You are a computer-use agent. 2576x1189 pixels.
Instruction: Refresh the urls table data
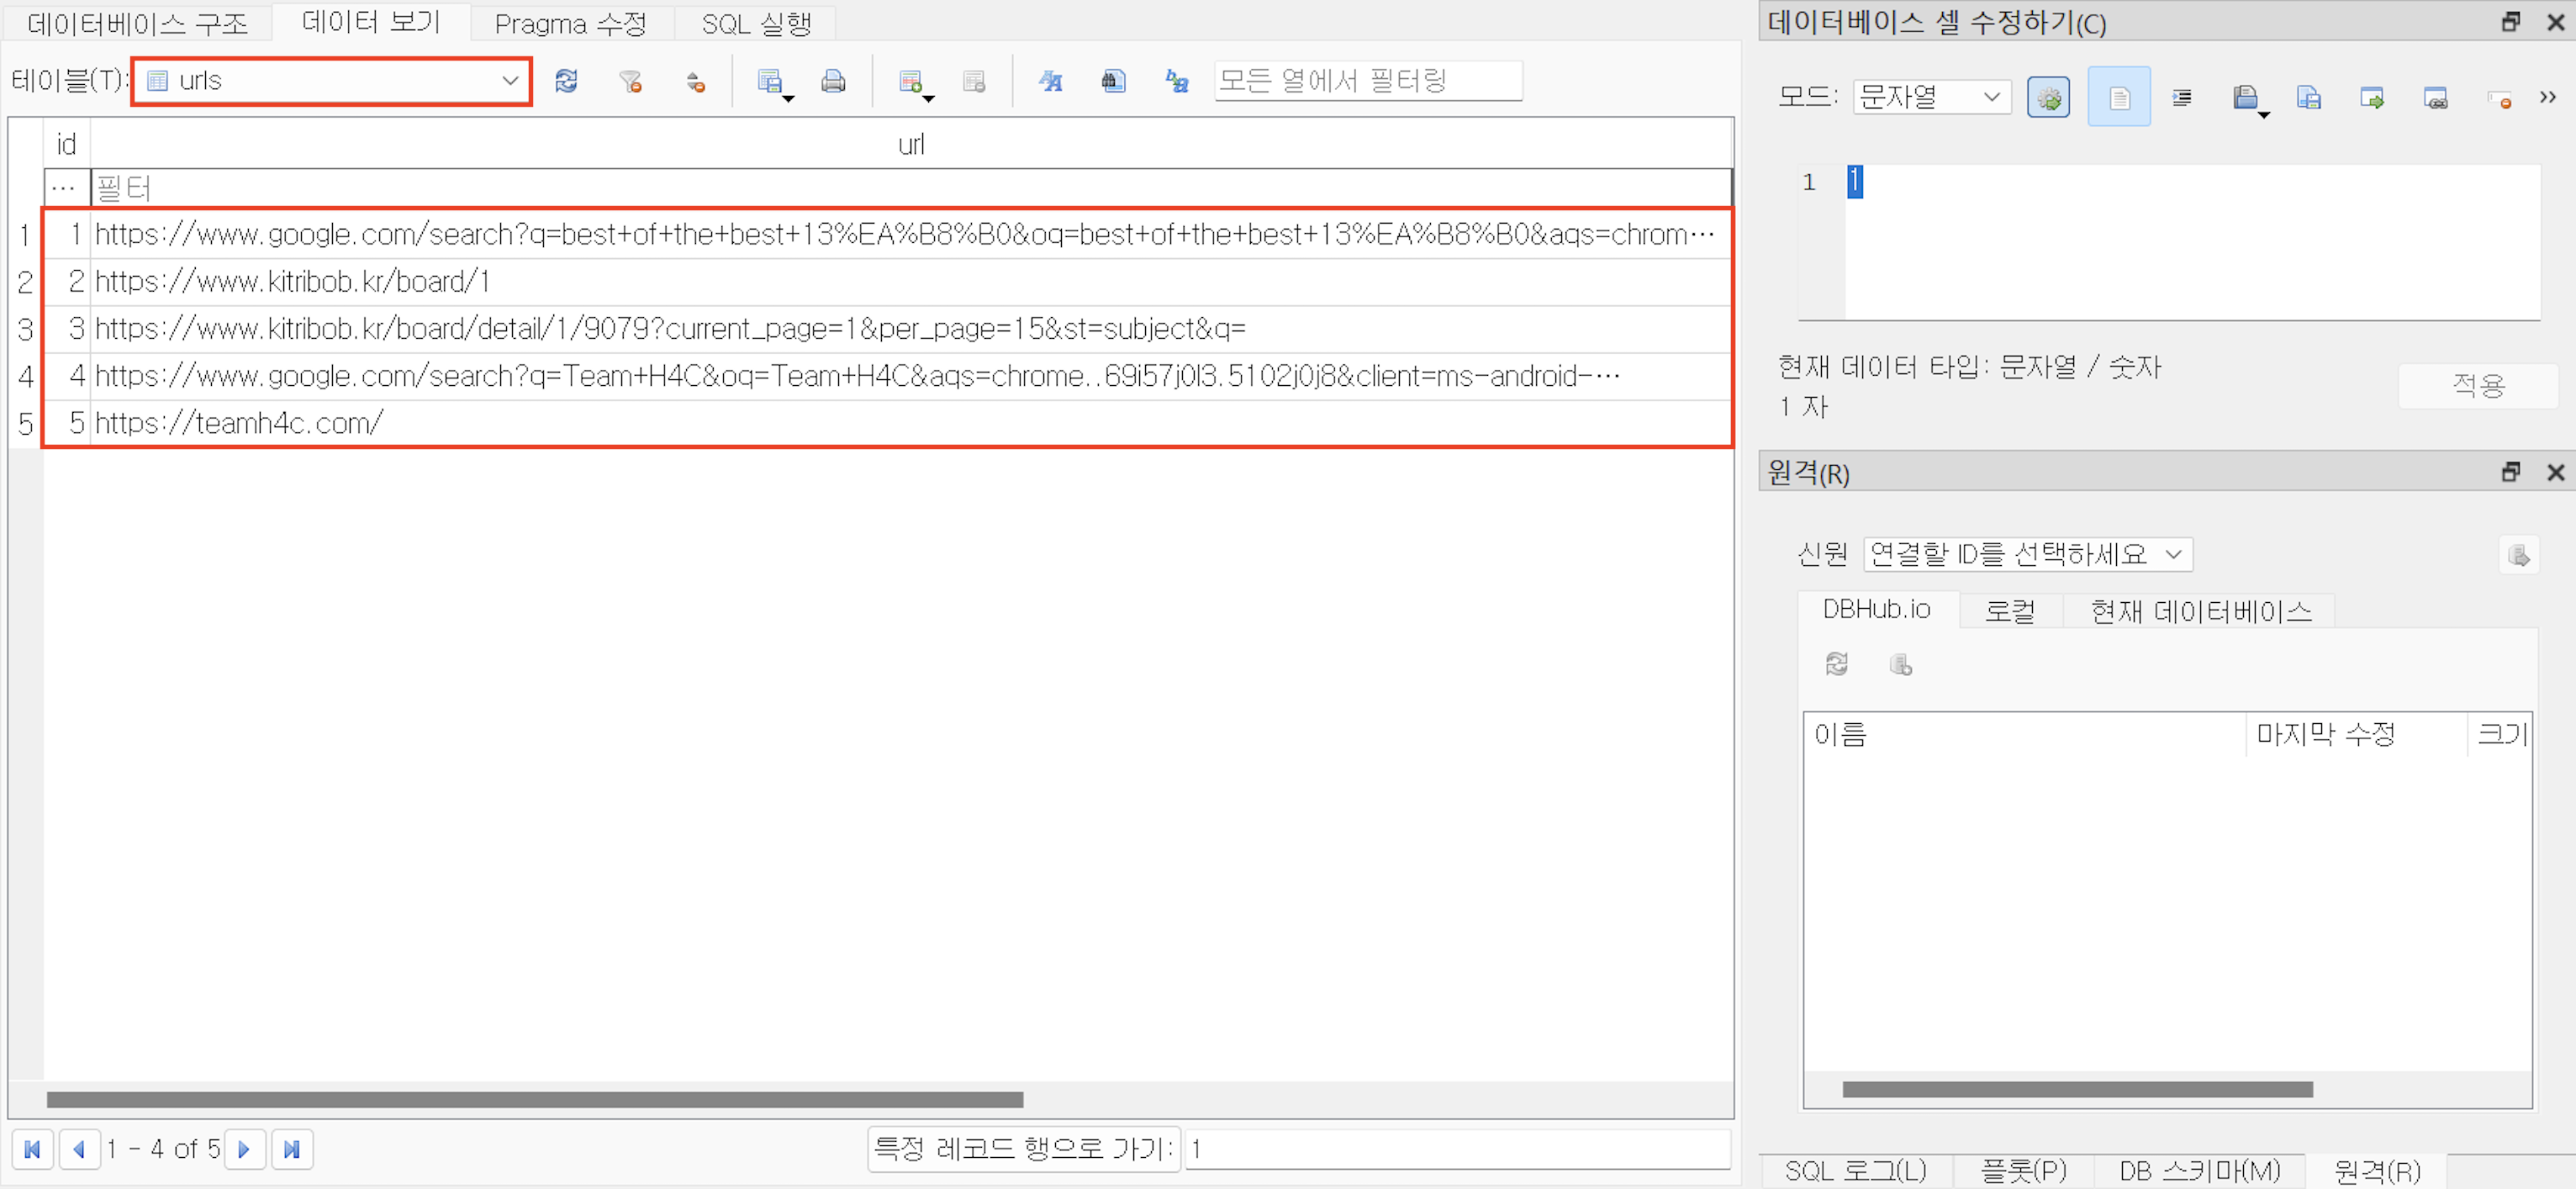click(x=566, y=81)
